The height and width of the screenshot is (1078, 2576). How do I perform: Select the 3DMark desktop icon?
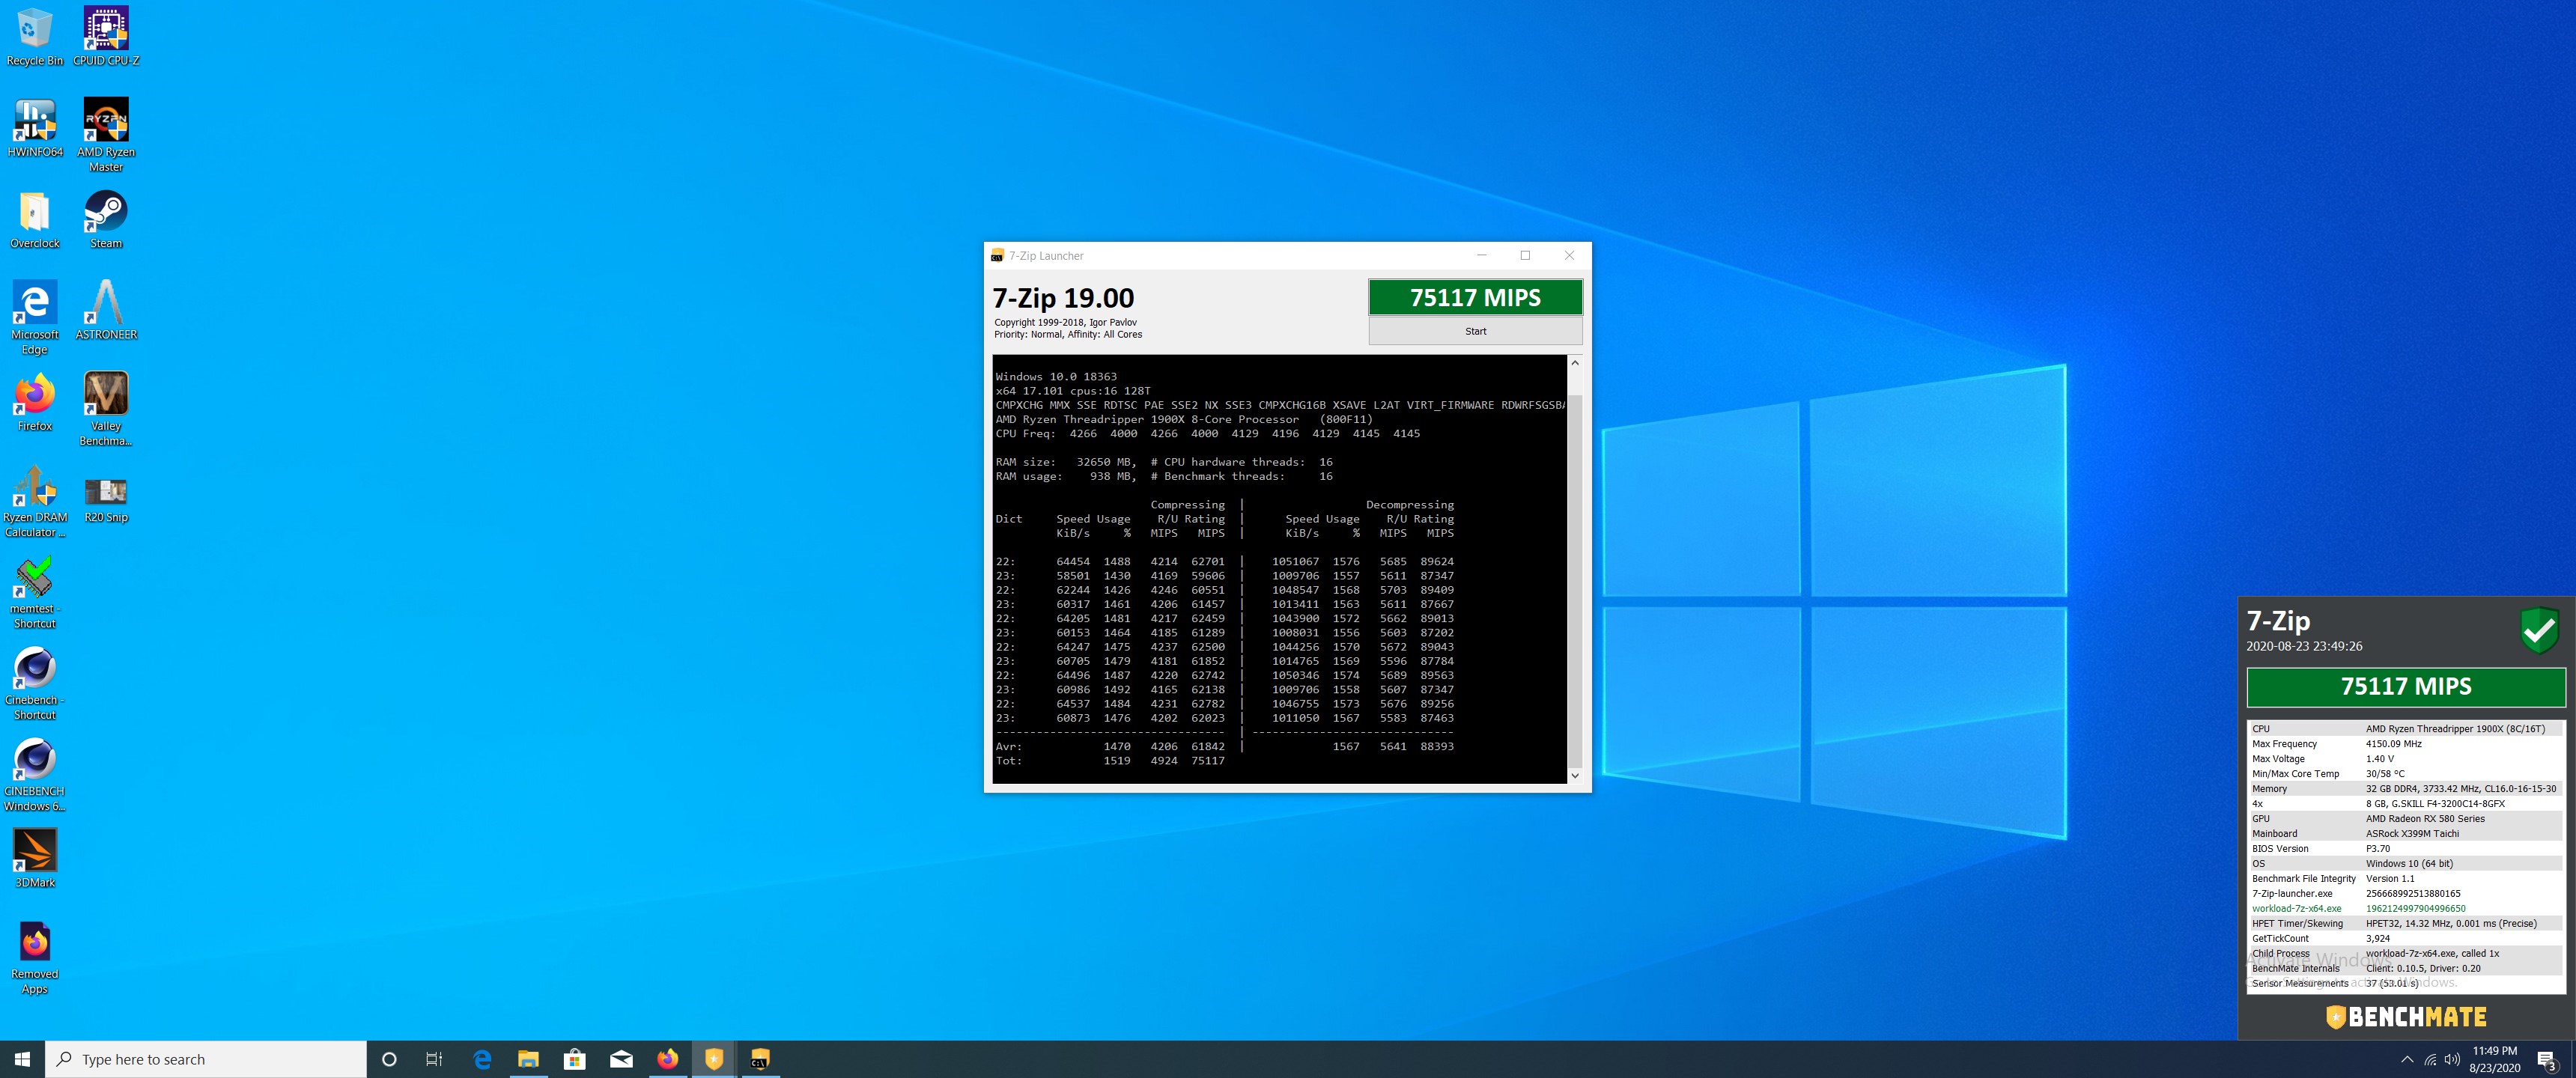[35, 858]
